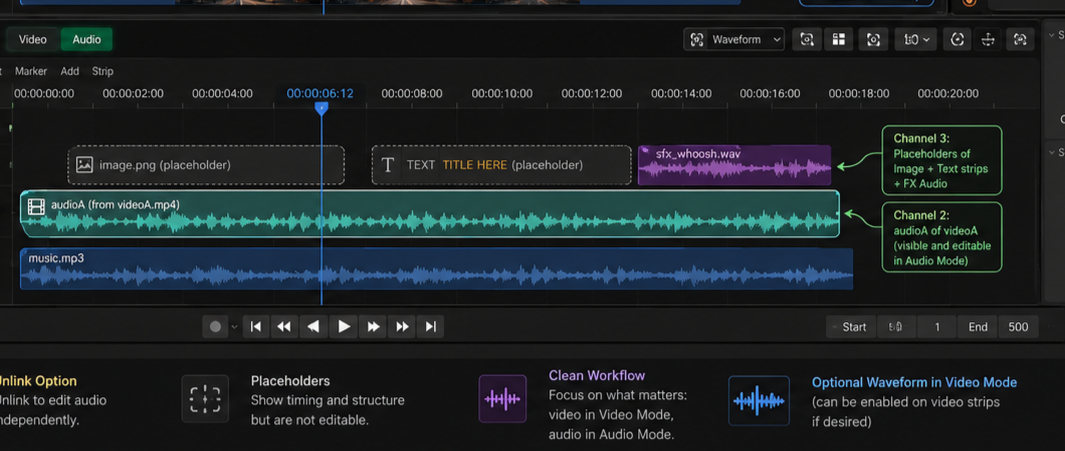Screen dimensions: 1065x451
Task: Click the image icon in image.png placeholder
Action: coord(84,164)
